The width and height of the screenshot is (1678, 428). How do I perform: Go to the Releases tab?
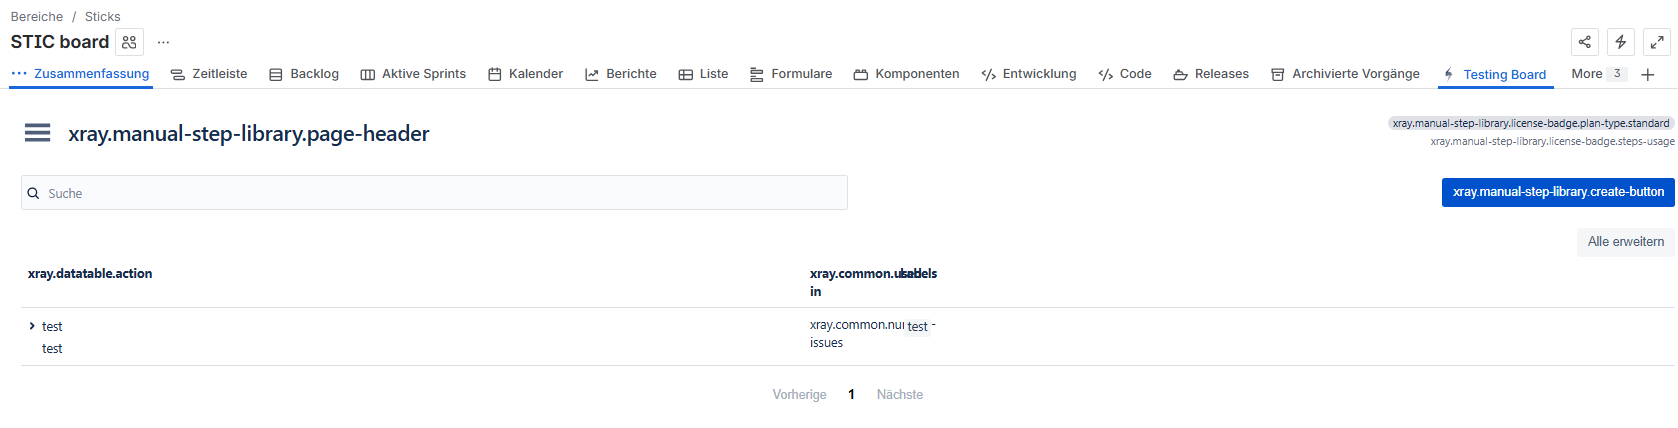1211,74
